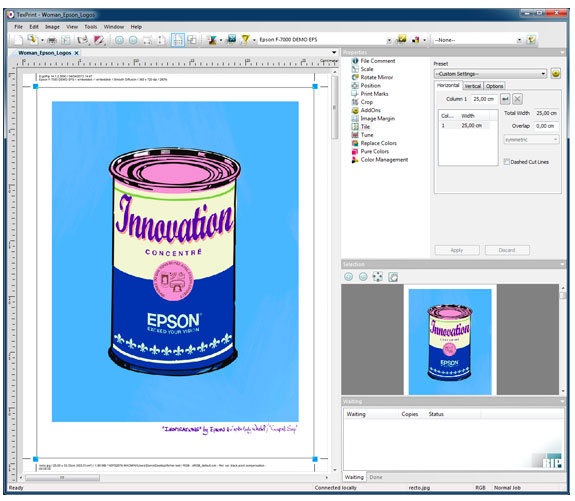This screenshot has width=575, height=501.
Task: Open the File menu
Action: coord(18,27)
